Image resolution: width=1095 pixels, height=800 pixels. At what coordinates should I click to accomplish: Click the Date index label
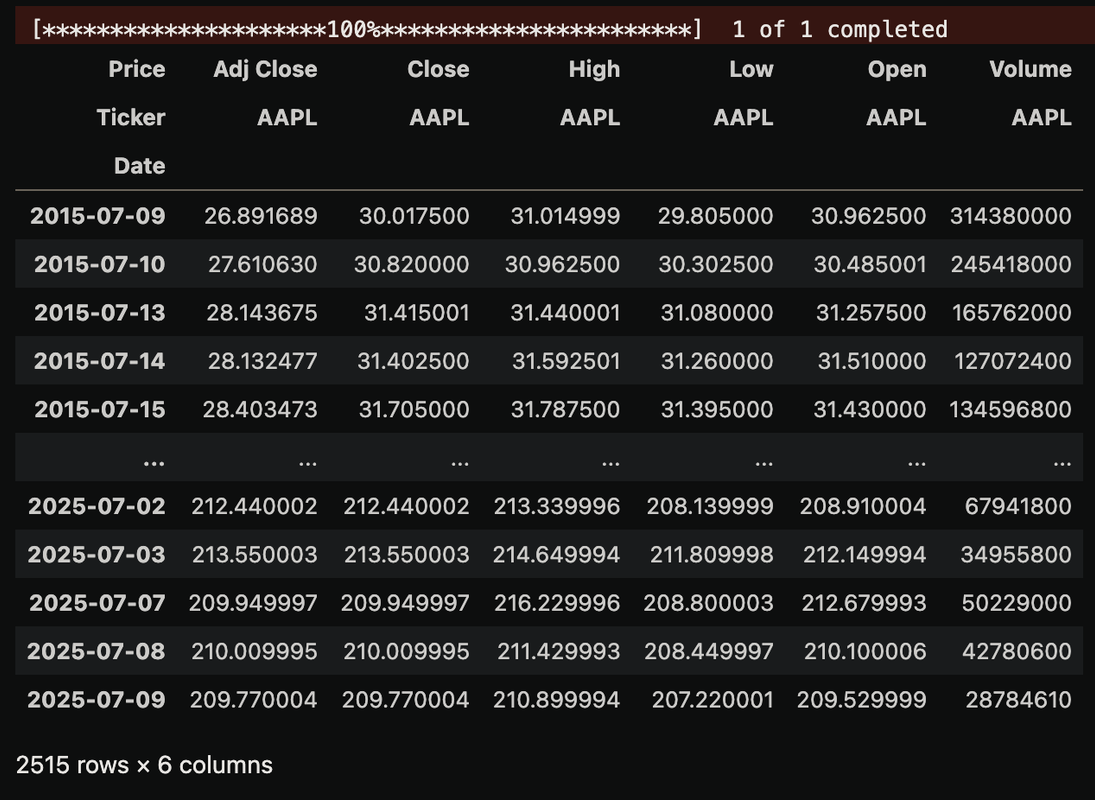(x=140, y=165)
